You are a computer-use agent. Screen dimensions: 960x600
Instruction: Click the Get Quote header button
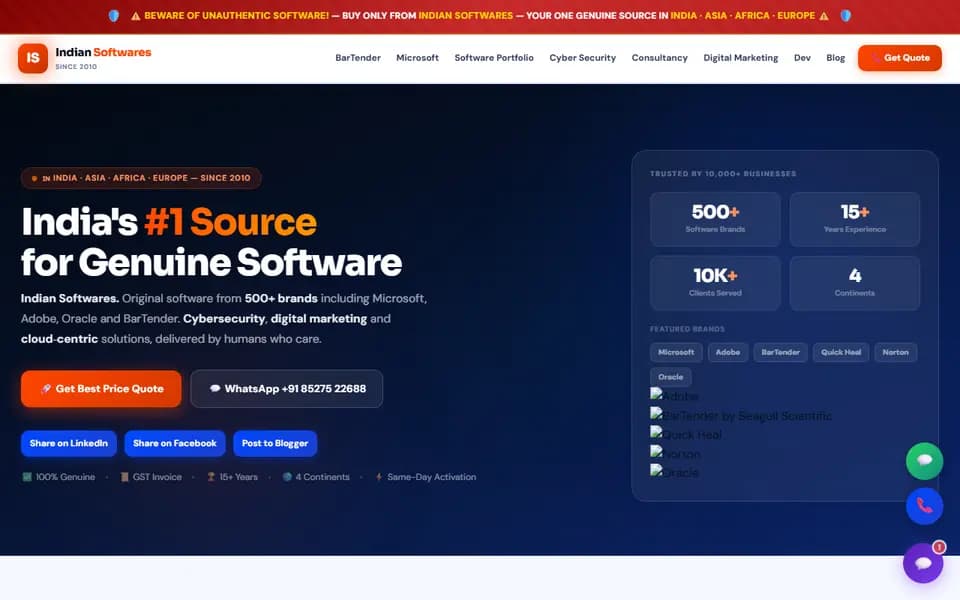coord(899,58)
